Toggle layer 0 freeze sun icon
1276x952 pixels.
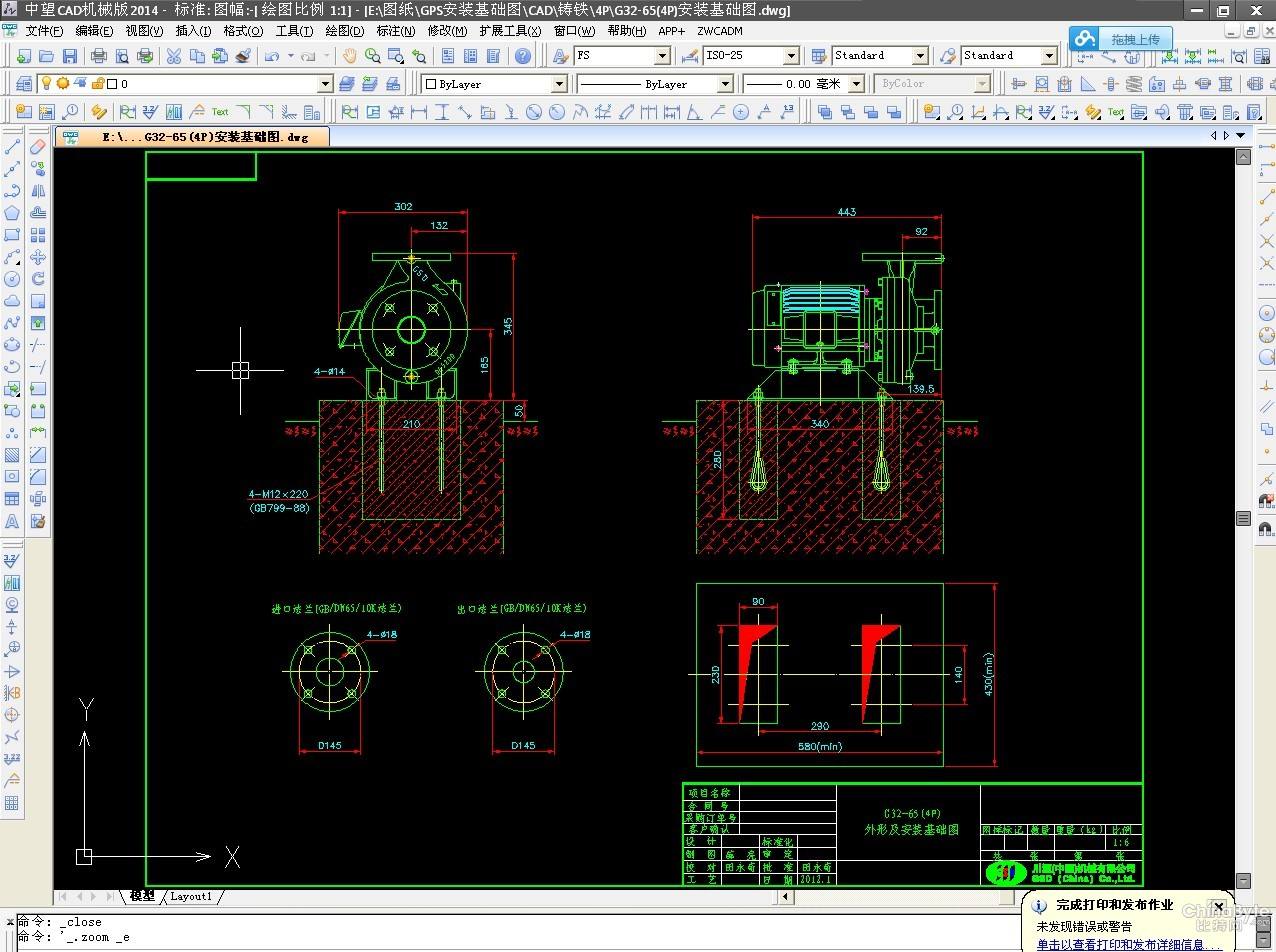tap(62, 84)
